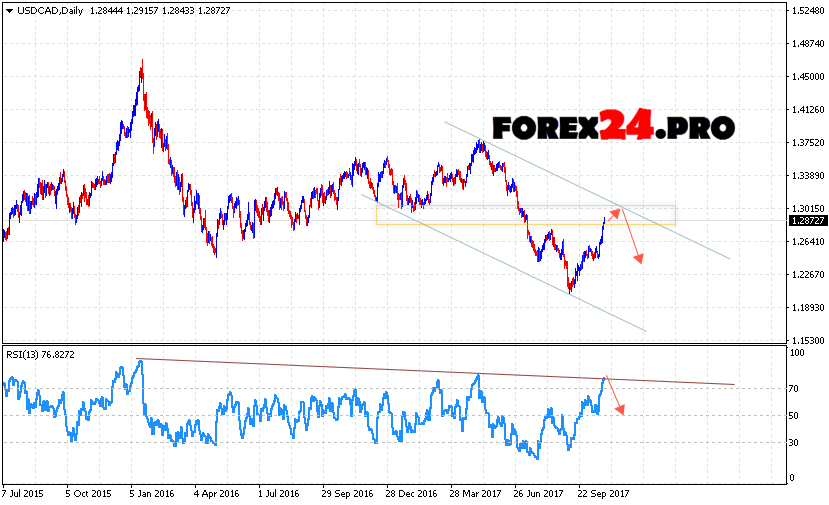Screen dimensions: 829x505
Task: Select the long red downward arrow on price chart
Action: [x=630, y=238]
